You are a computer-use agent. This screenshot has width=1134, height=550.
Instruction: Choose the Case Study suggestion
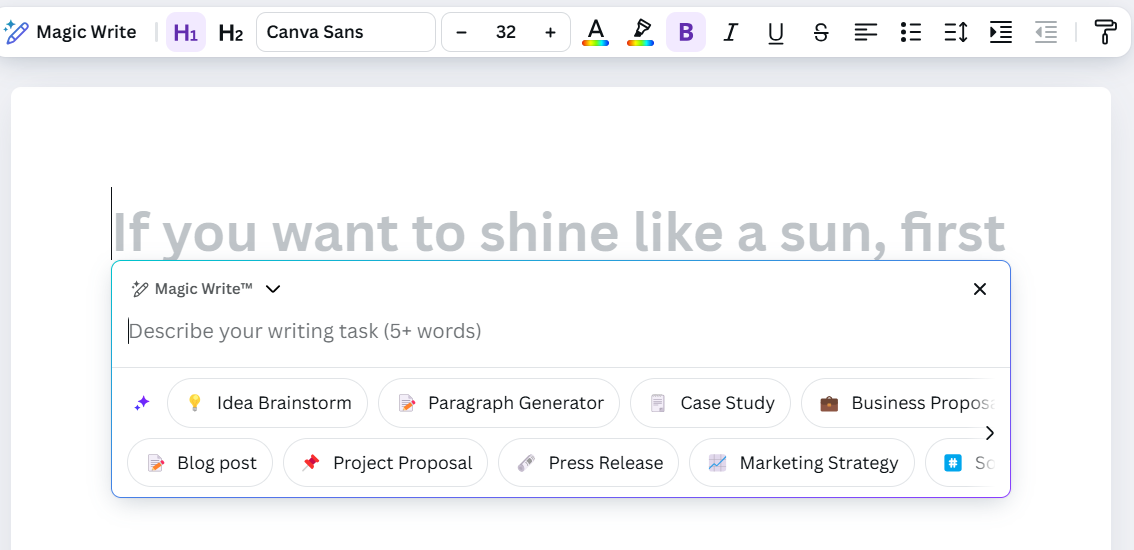[x=710, y=403]
